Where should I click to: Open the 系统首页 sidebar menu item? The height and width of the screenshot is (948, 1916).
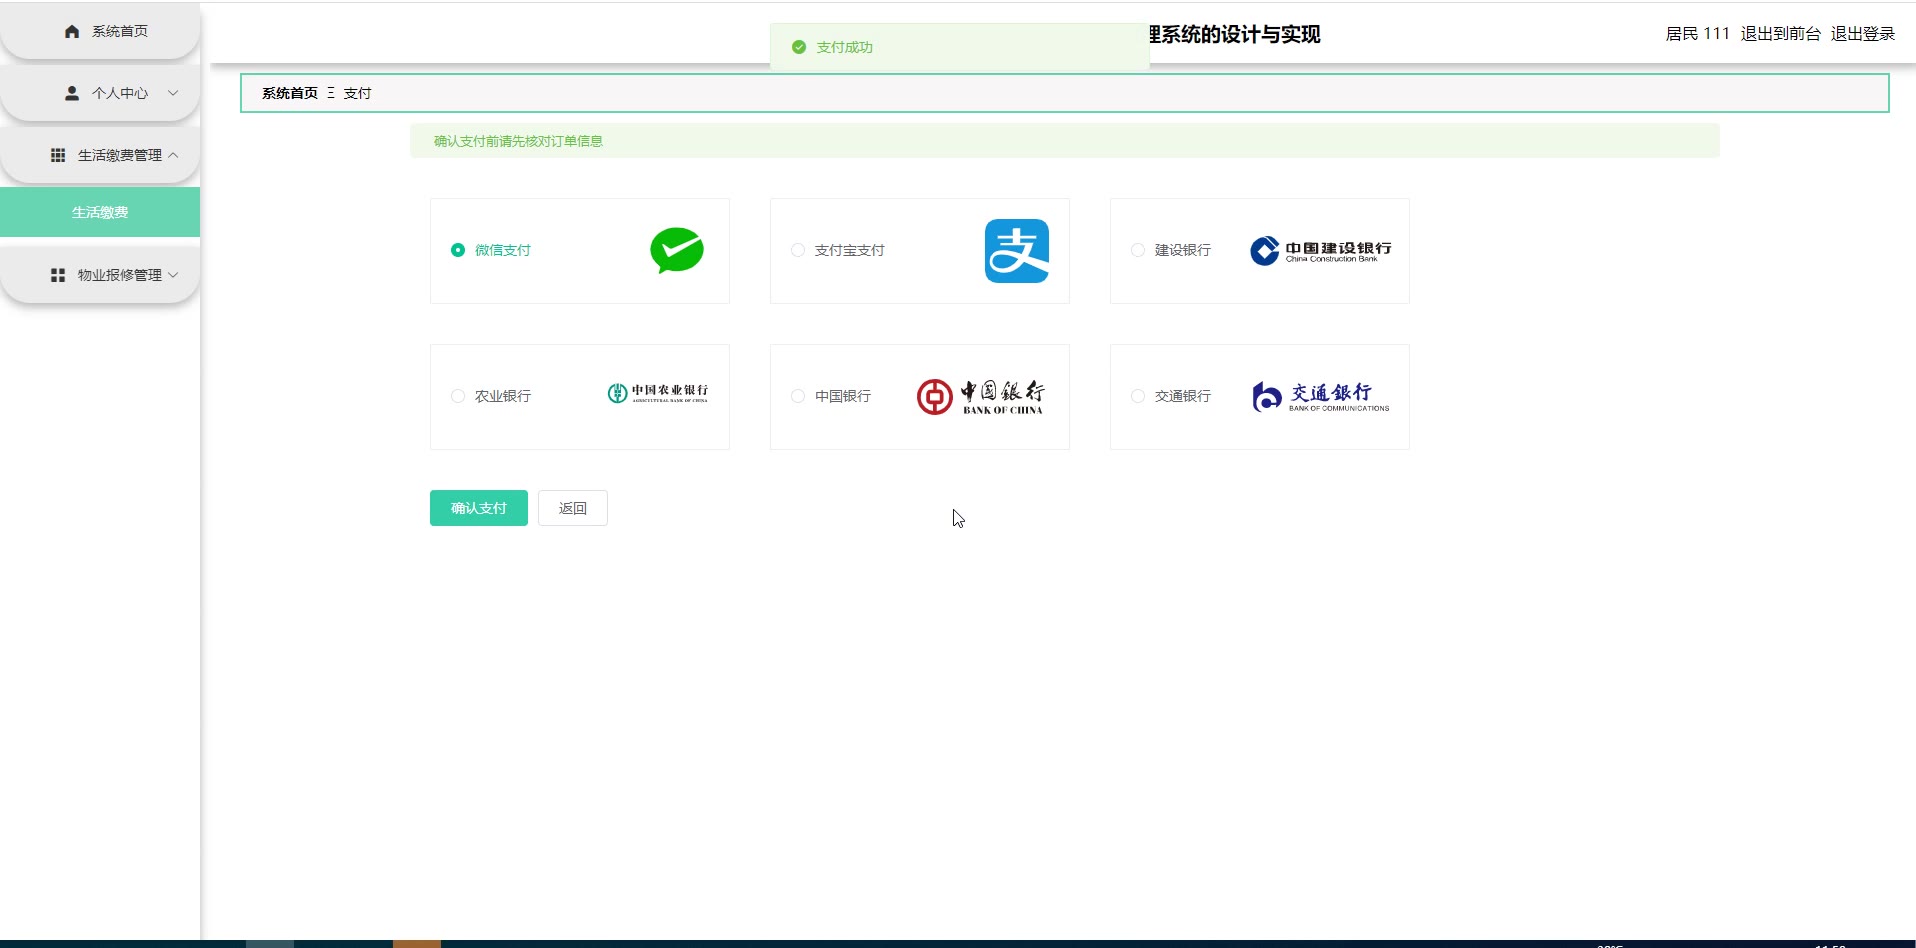[x=100, y=31]
